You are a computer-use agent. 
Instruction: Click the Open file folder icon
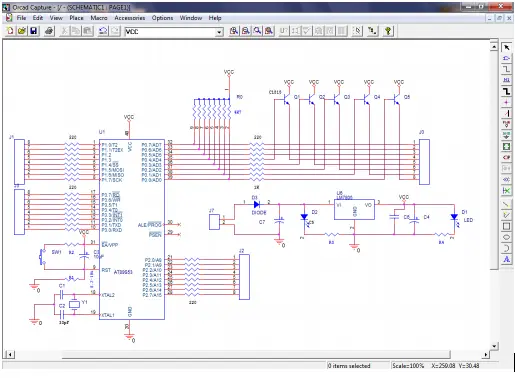22,31
